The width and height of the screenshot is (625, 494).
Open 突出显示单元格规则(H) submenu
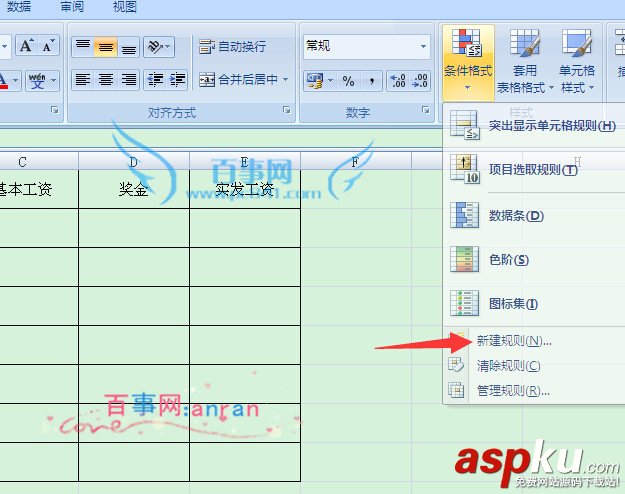534,126
